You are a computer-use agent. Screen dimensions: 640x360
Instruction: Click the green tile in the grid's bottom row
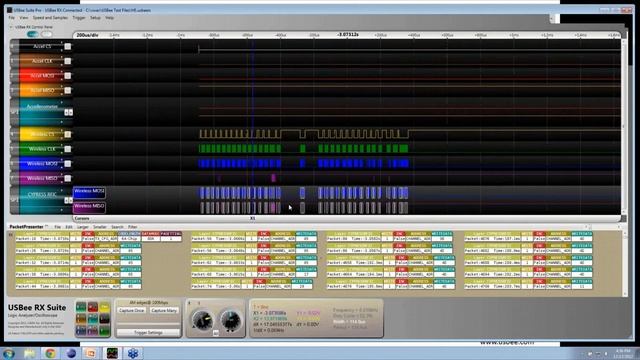pyautogui.click(x=104, y=331)
